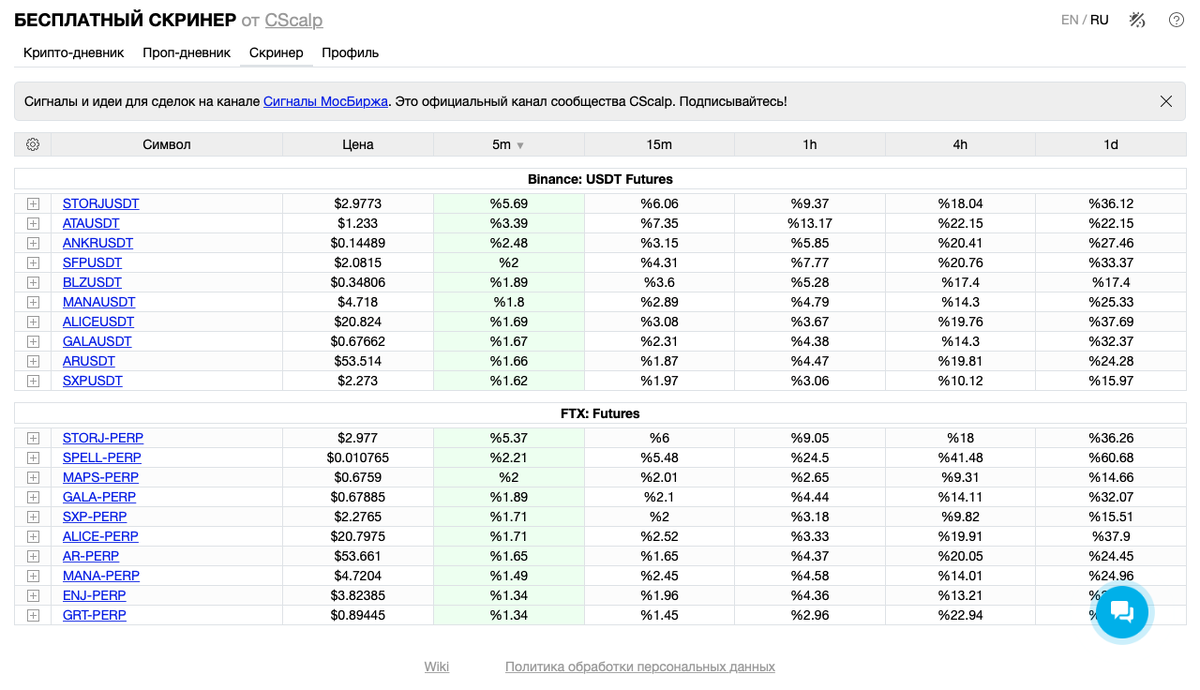Expand the GRT-PERP row
This screenshot has height=690, width=1200.
33,615
